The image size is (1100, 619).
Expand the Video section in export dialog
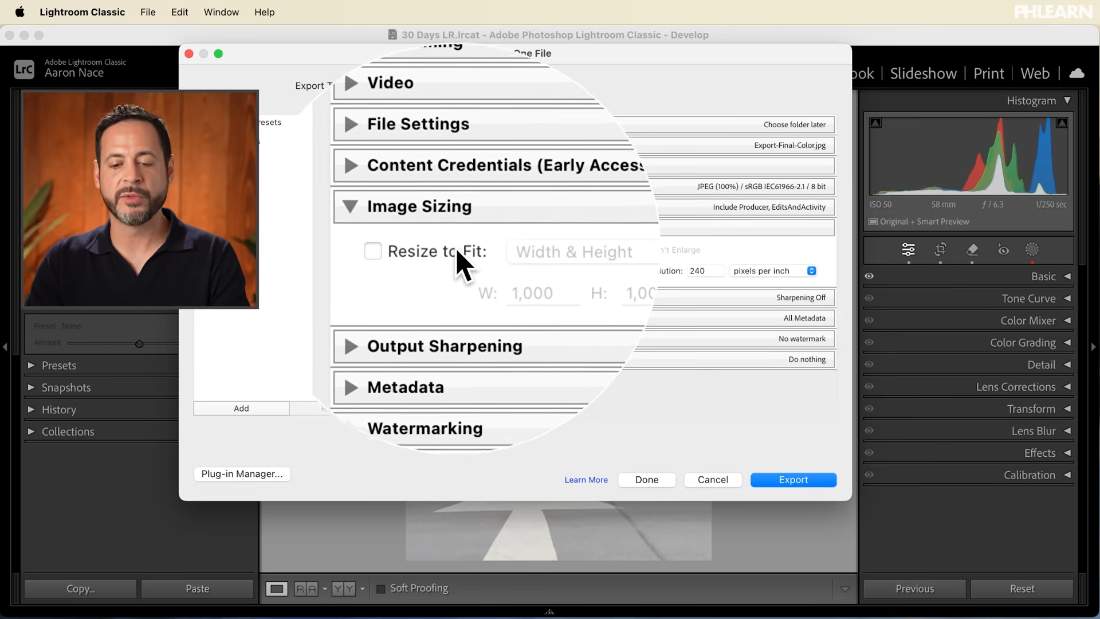coord(351,83)
